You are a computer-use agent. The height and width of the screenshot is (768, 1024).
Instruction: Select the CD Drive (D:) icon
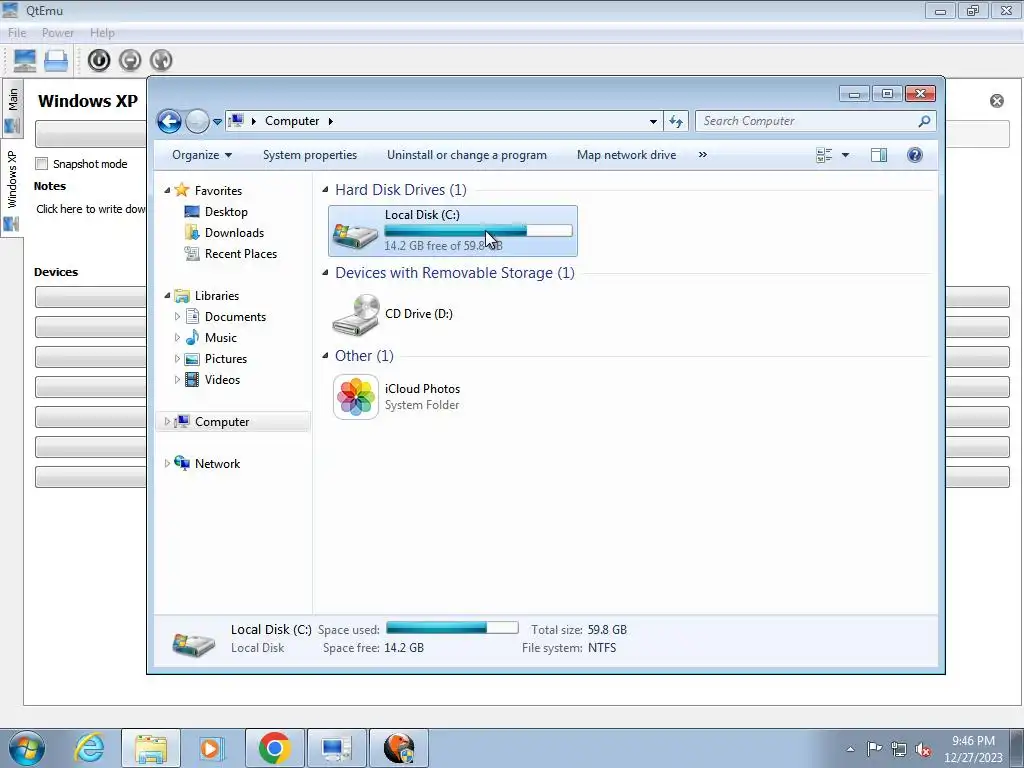tap(356, 314)
